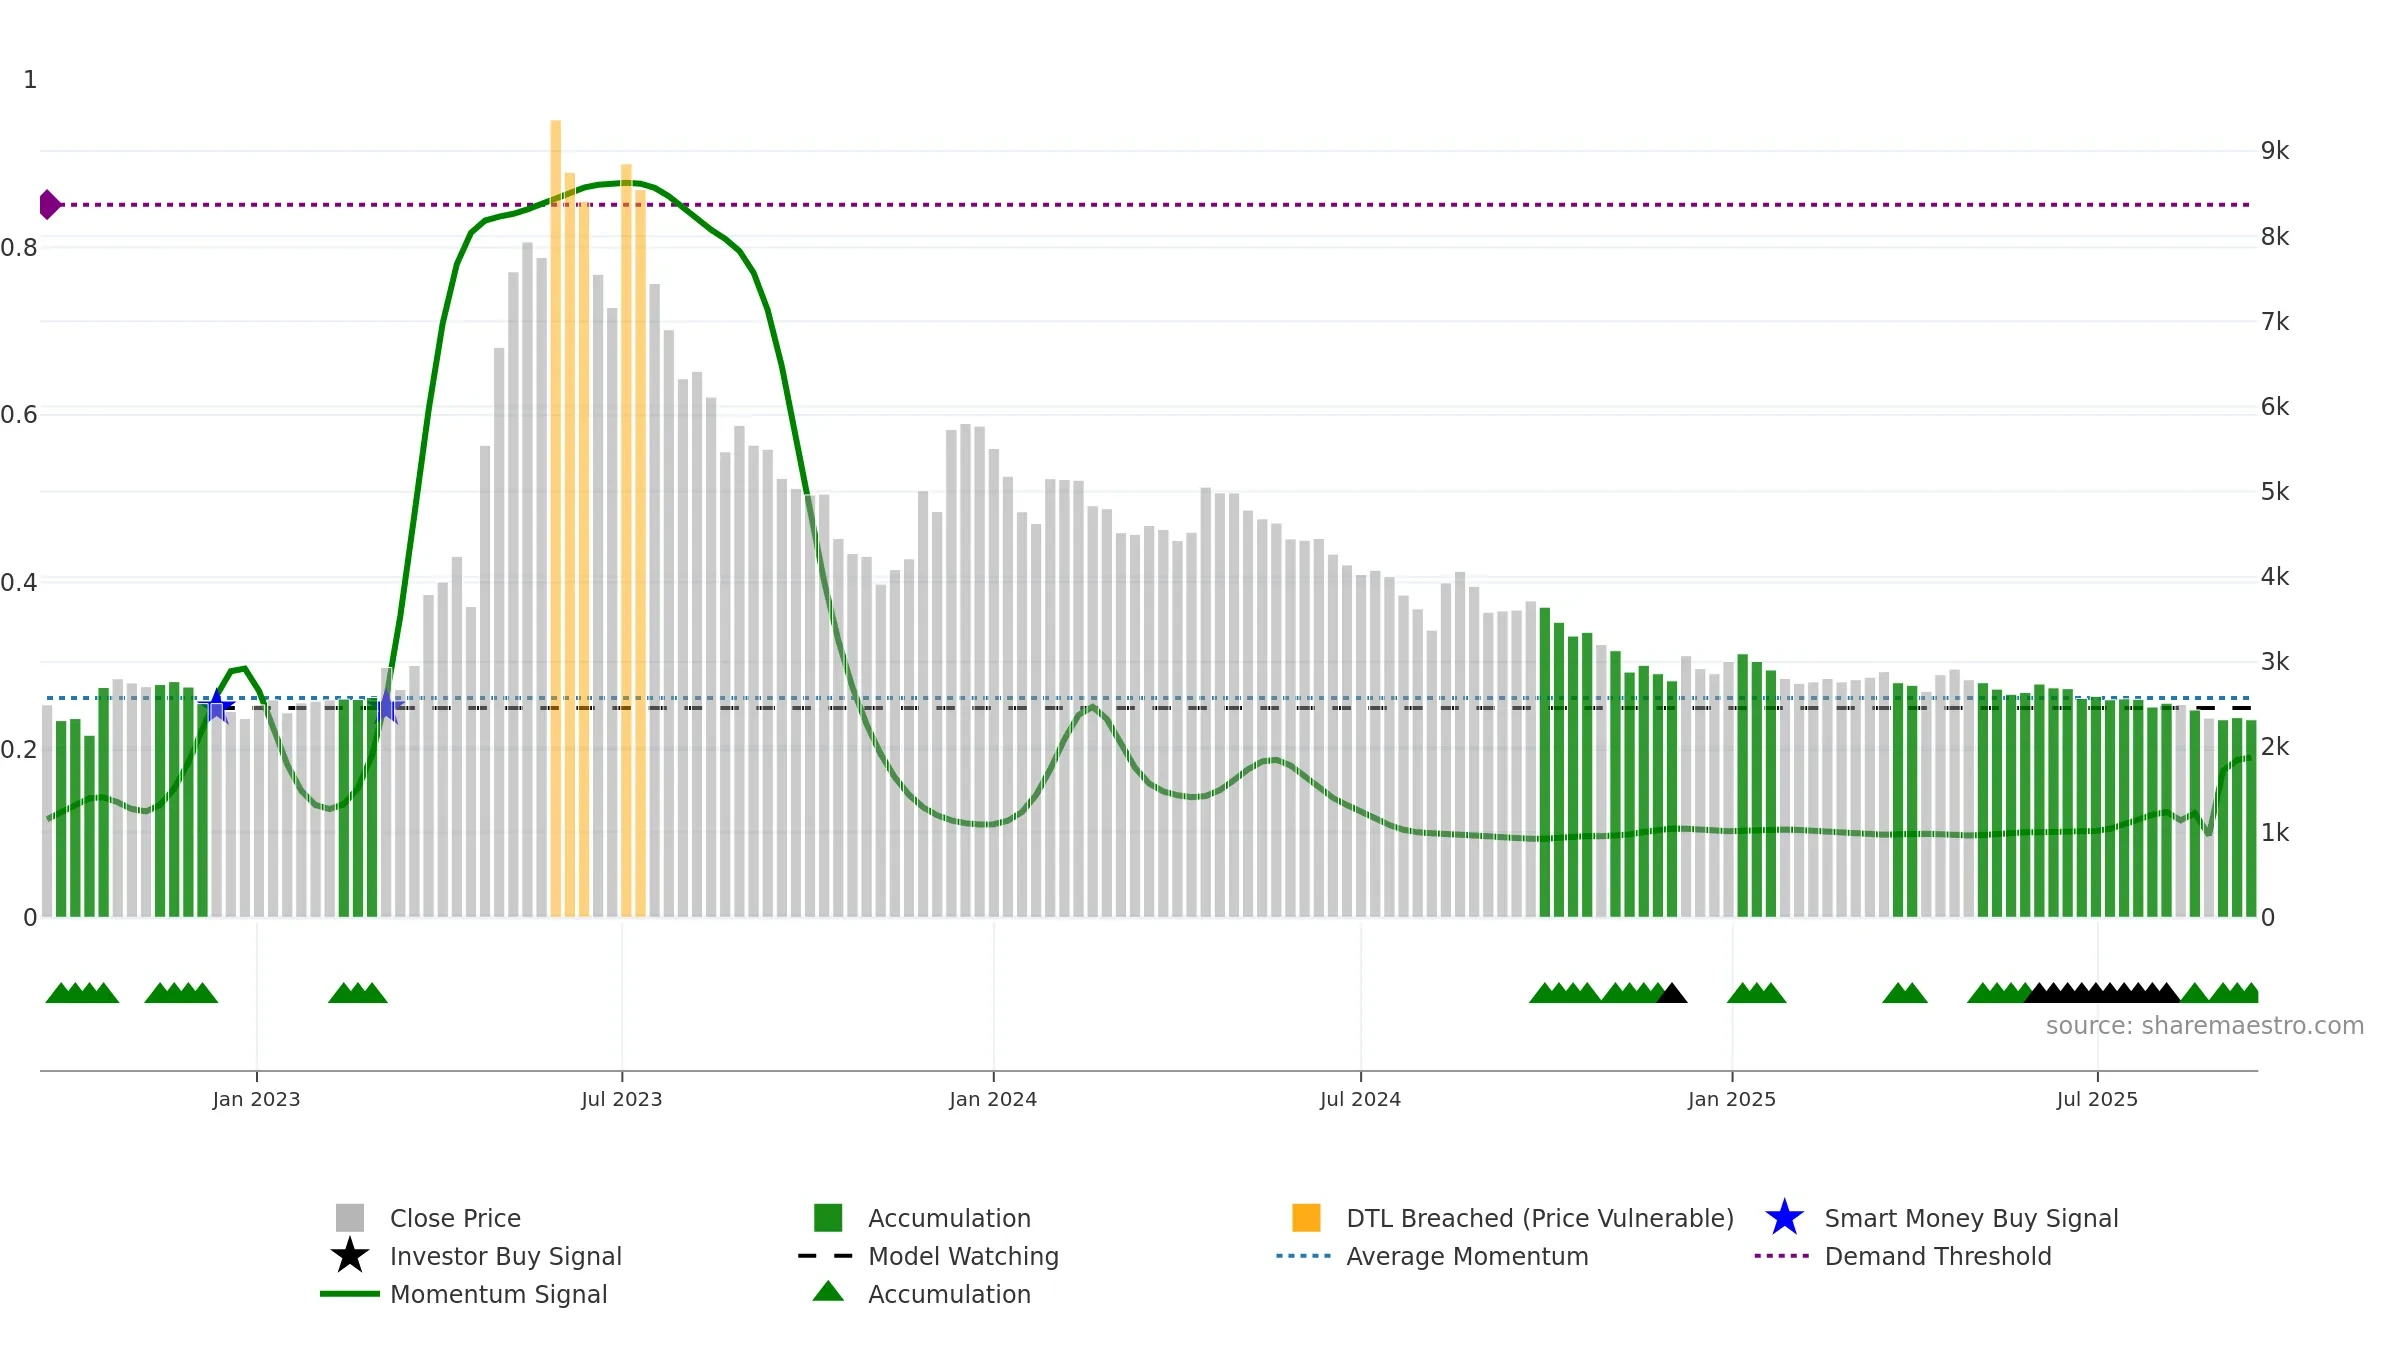Click the black triangle markers near Jul 2025
This screenshot has height=1350, width=2400.
pos(2102,993)
